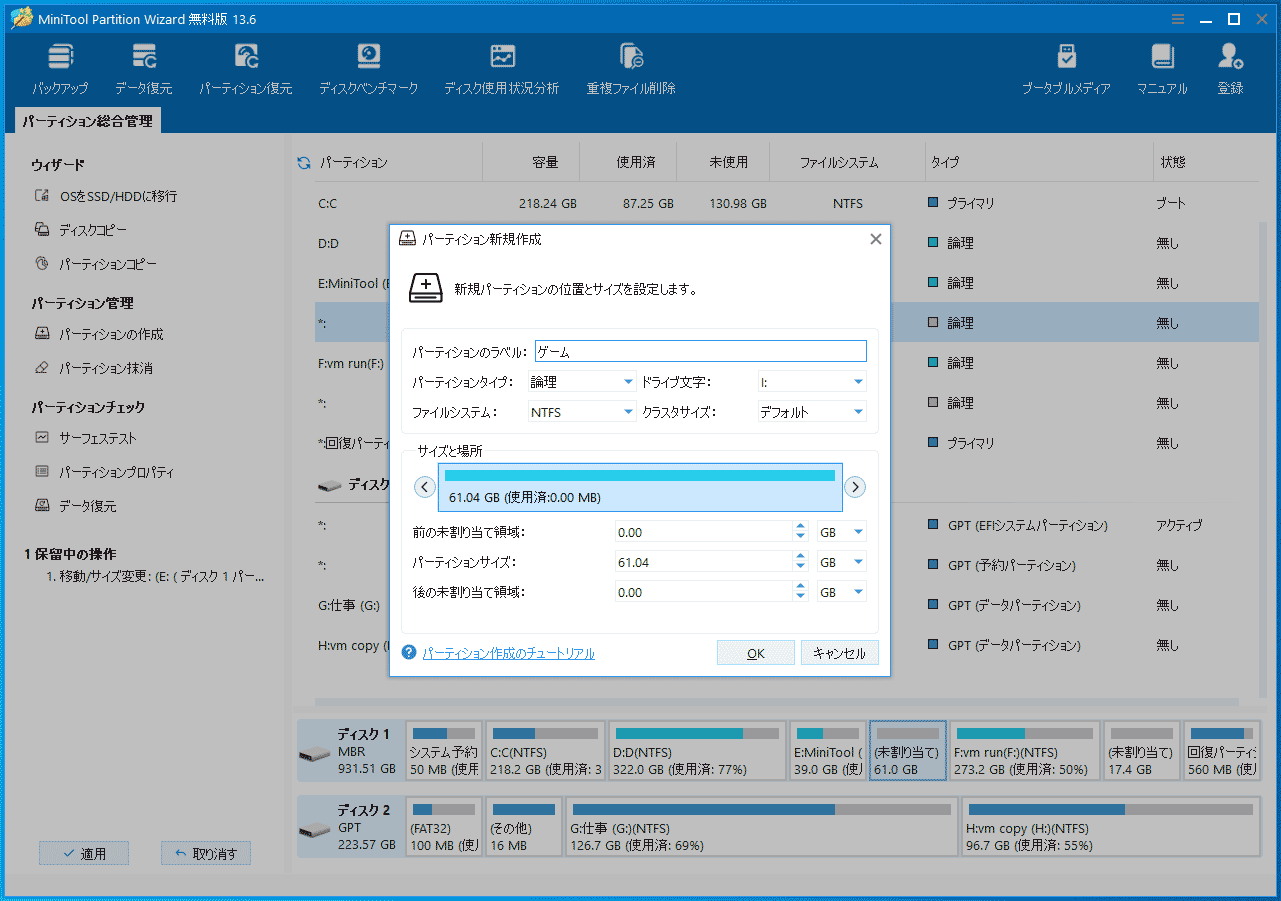This screenshot has width=1281, height=901.
Task: Move partition right with arrow button
Action: (x=855, y=487)
